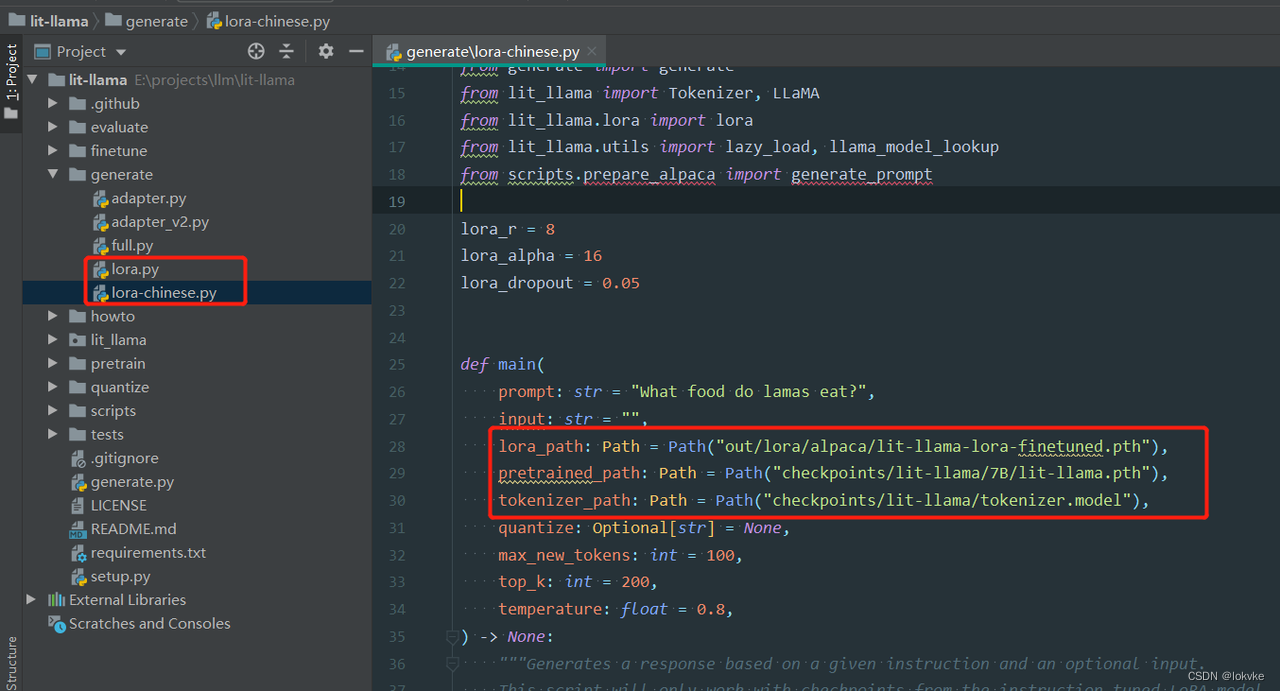Expand the quantize folder

click(x=53, y=387)
